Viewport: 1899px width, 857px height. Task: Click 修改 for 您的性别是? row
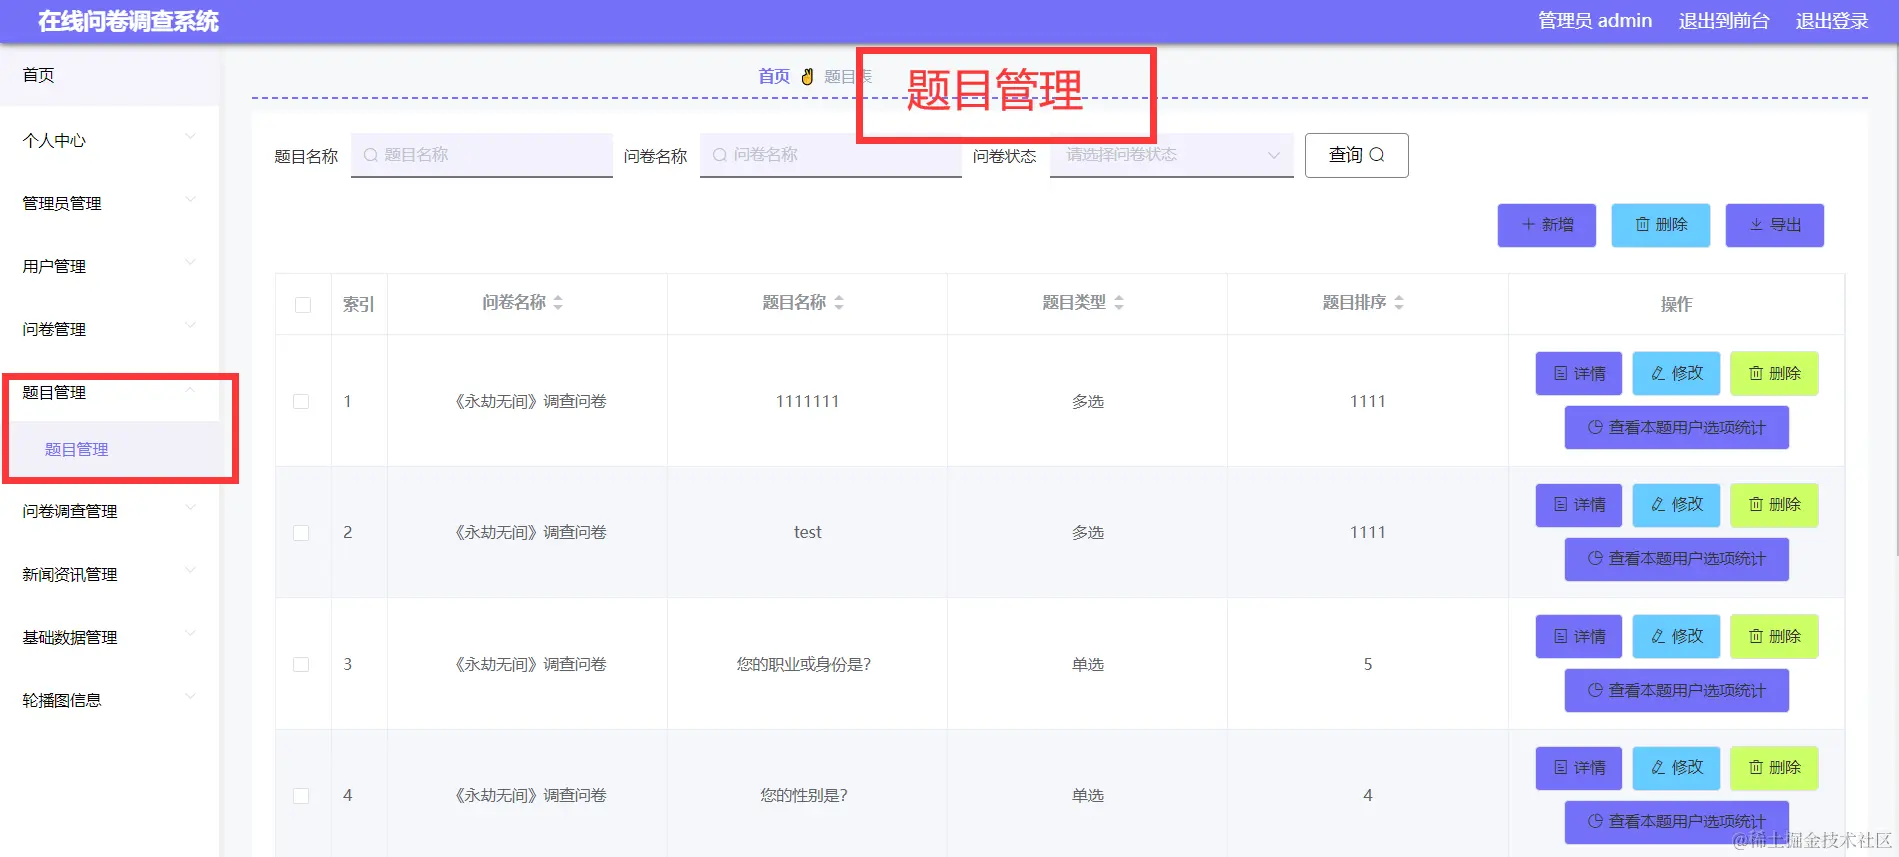tap(1676, 768)
